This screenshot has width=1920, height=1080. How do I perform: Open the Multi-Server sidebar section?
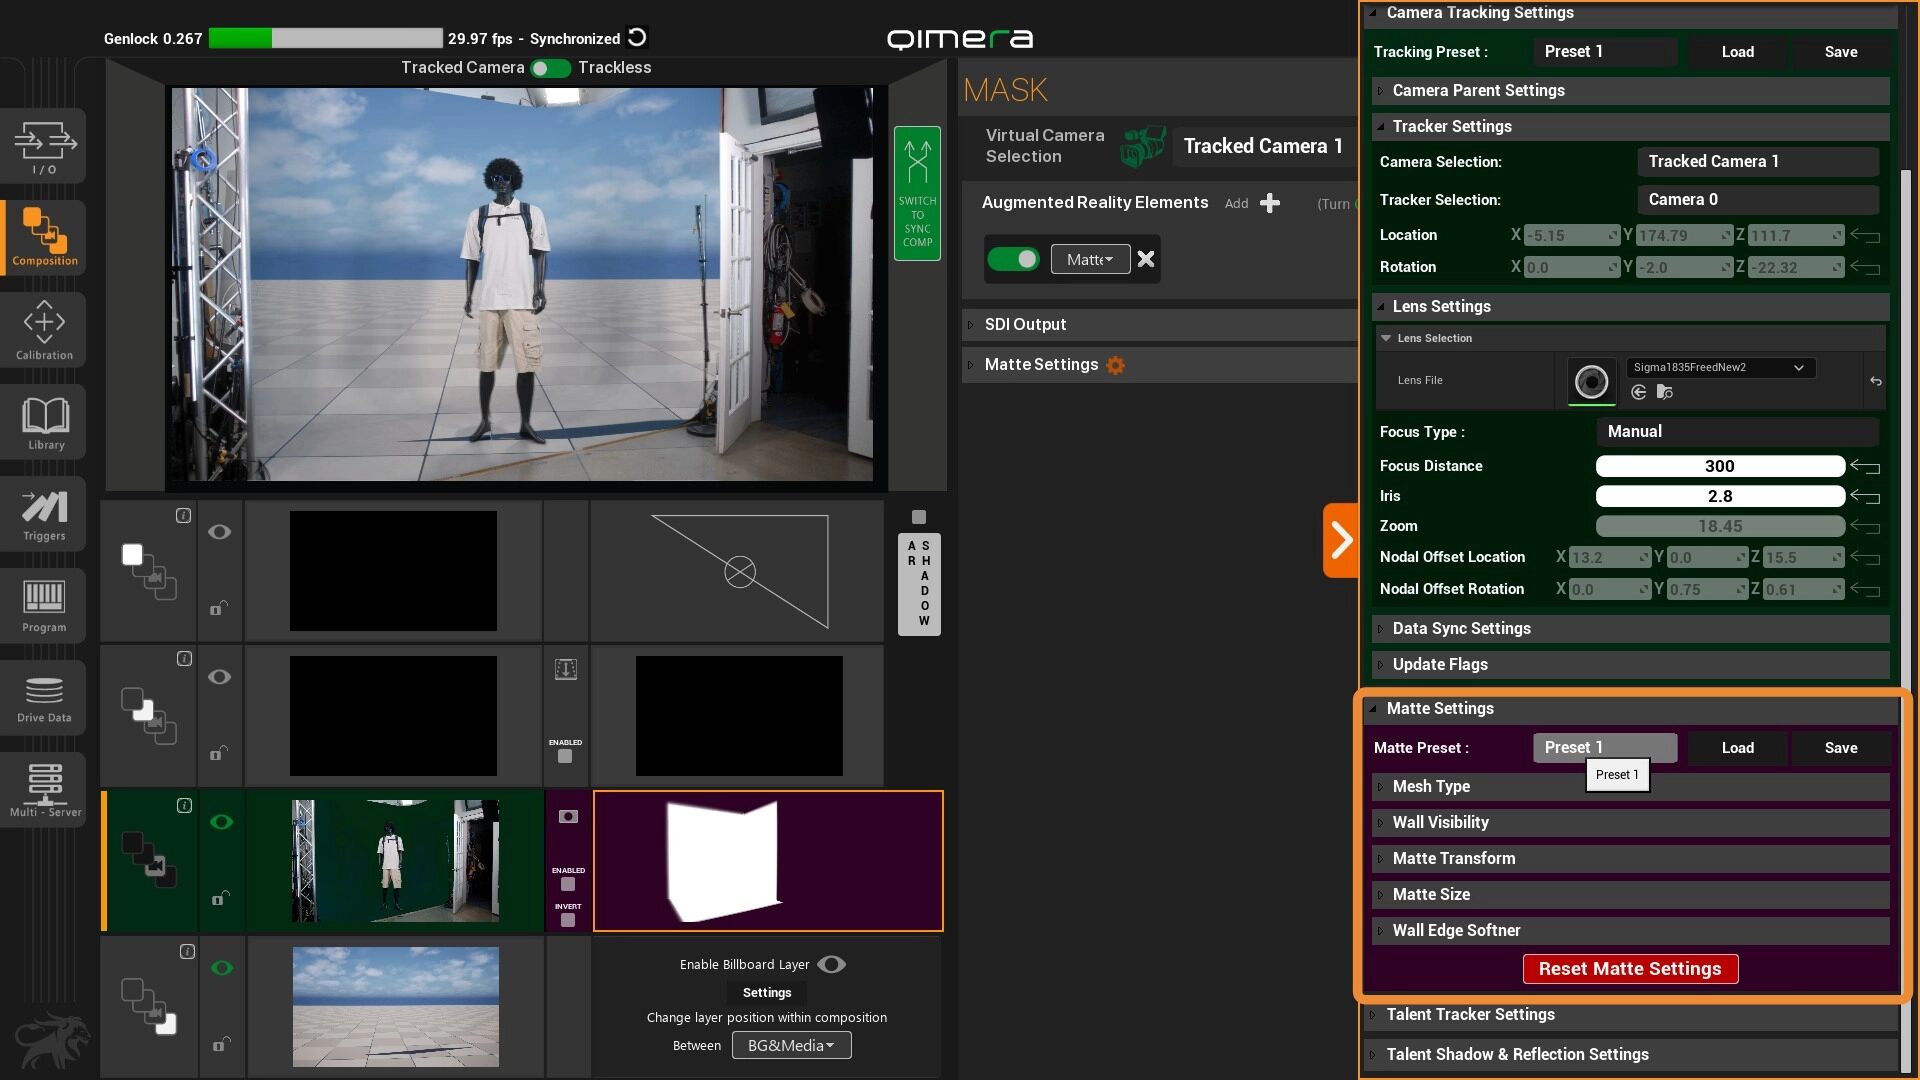click(x=44, y=790)
